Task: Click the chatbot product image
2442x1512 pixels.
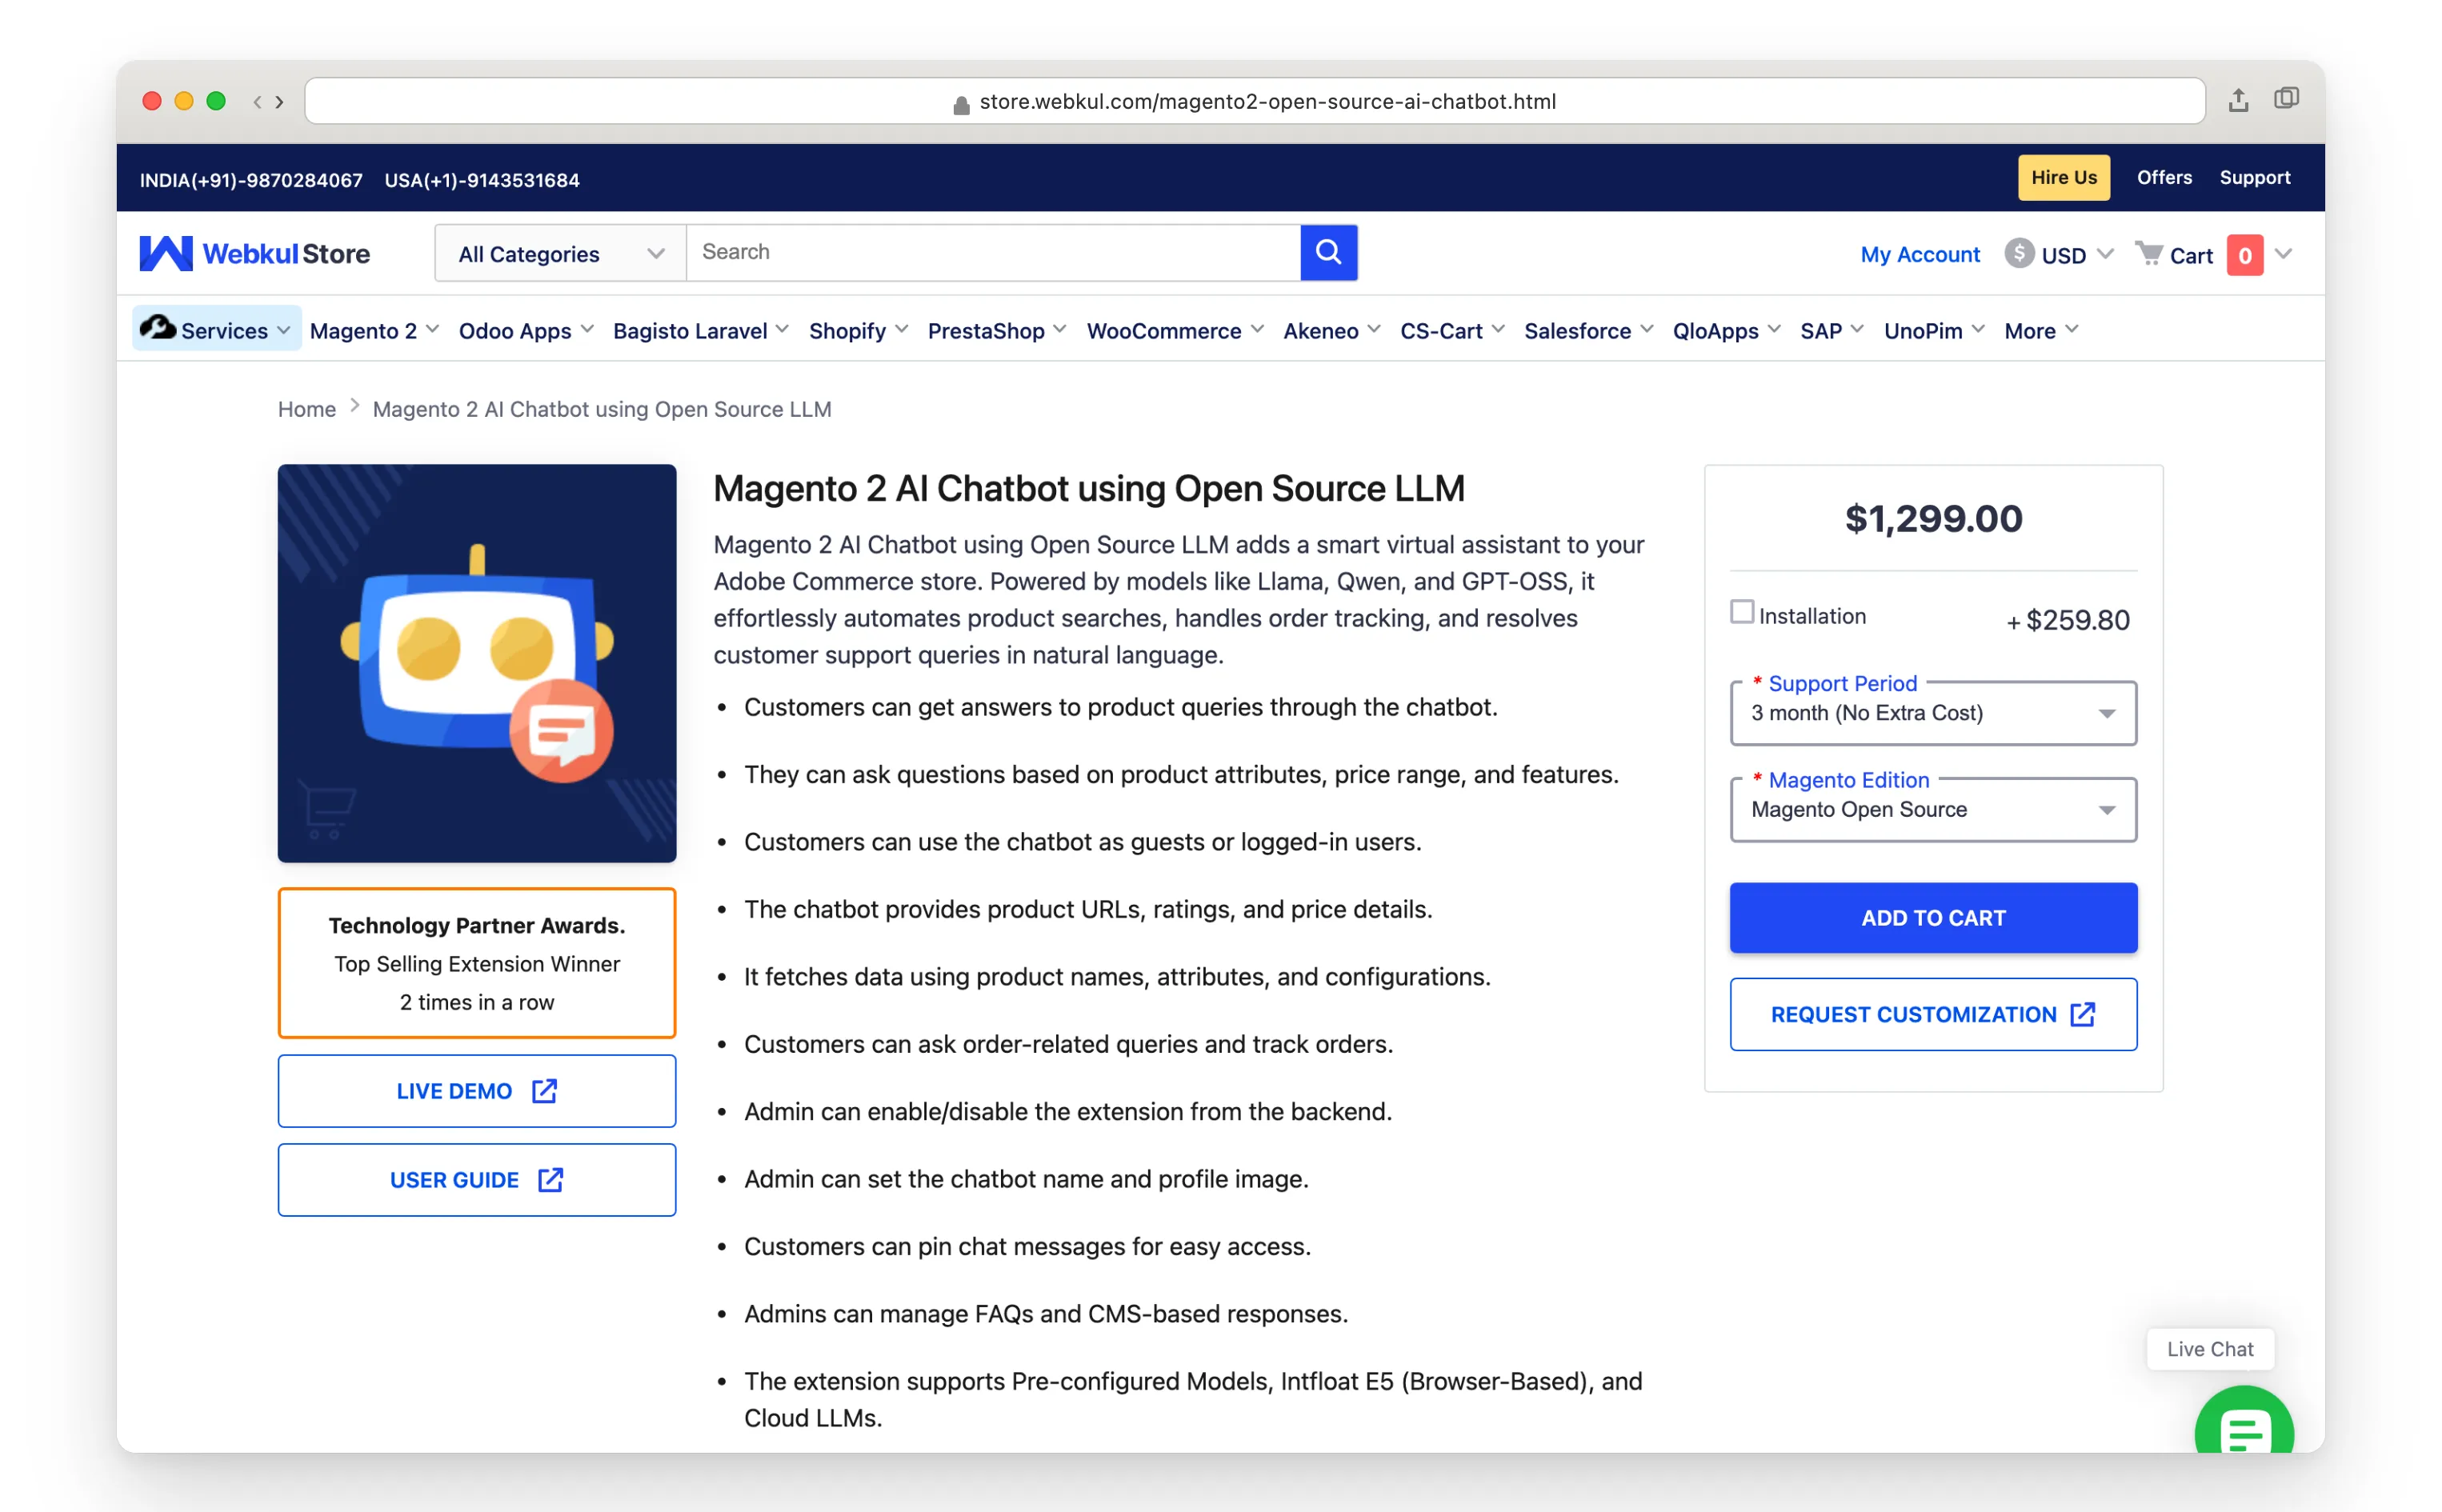Action: (x=476, y=662)
